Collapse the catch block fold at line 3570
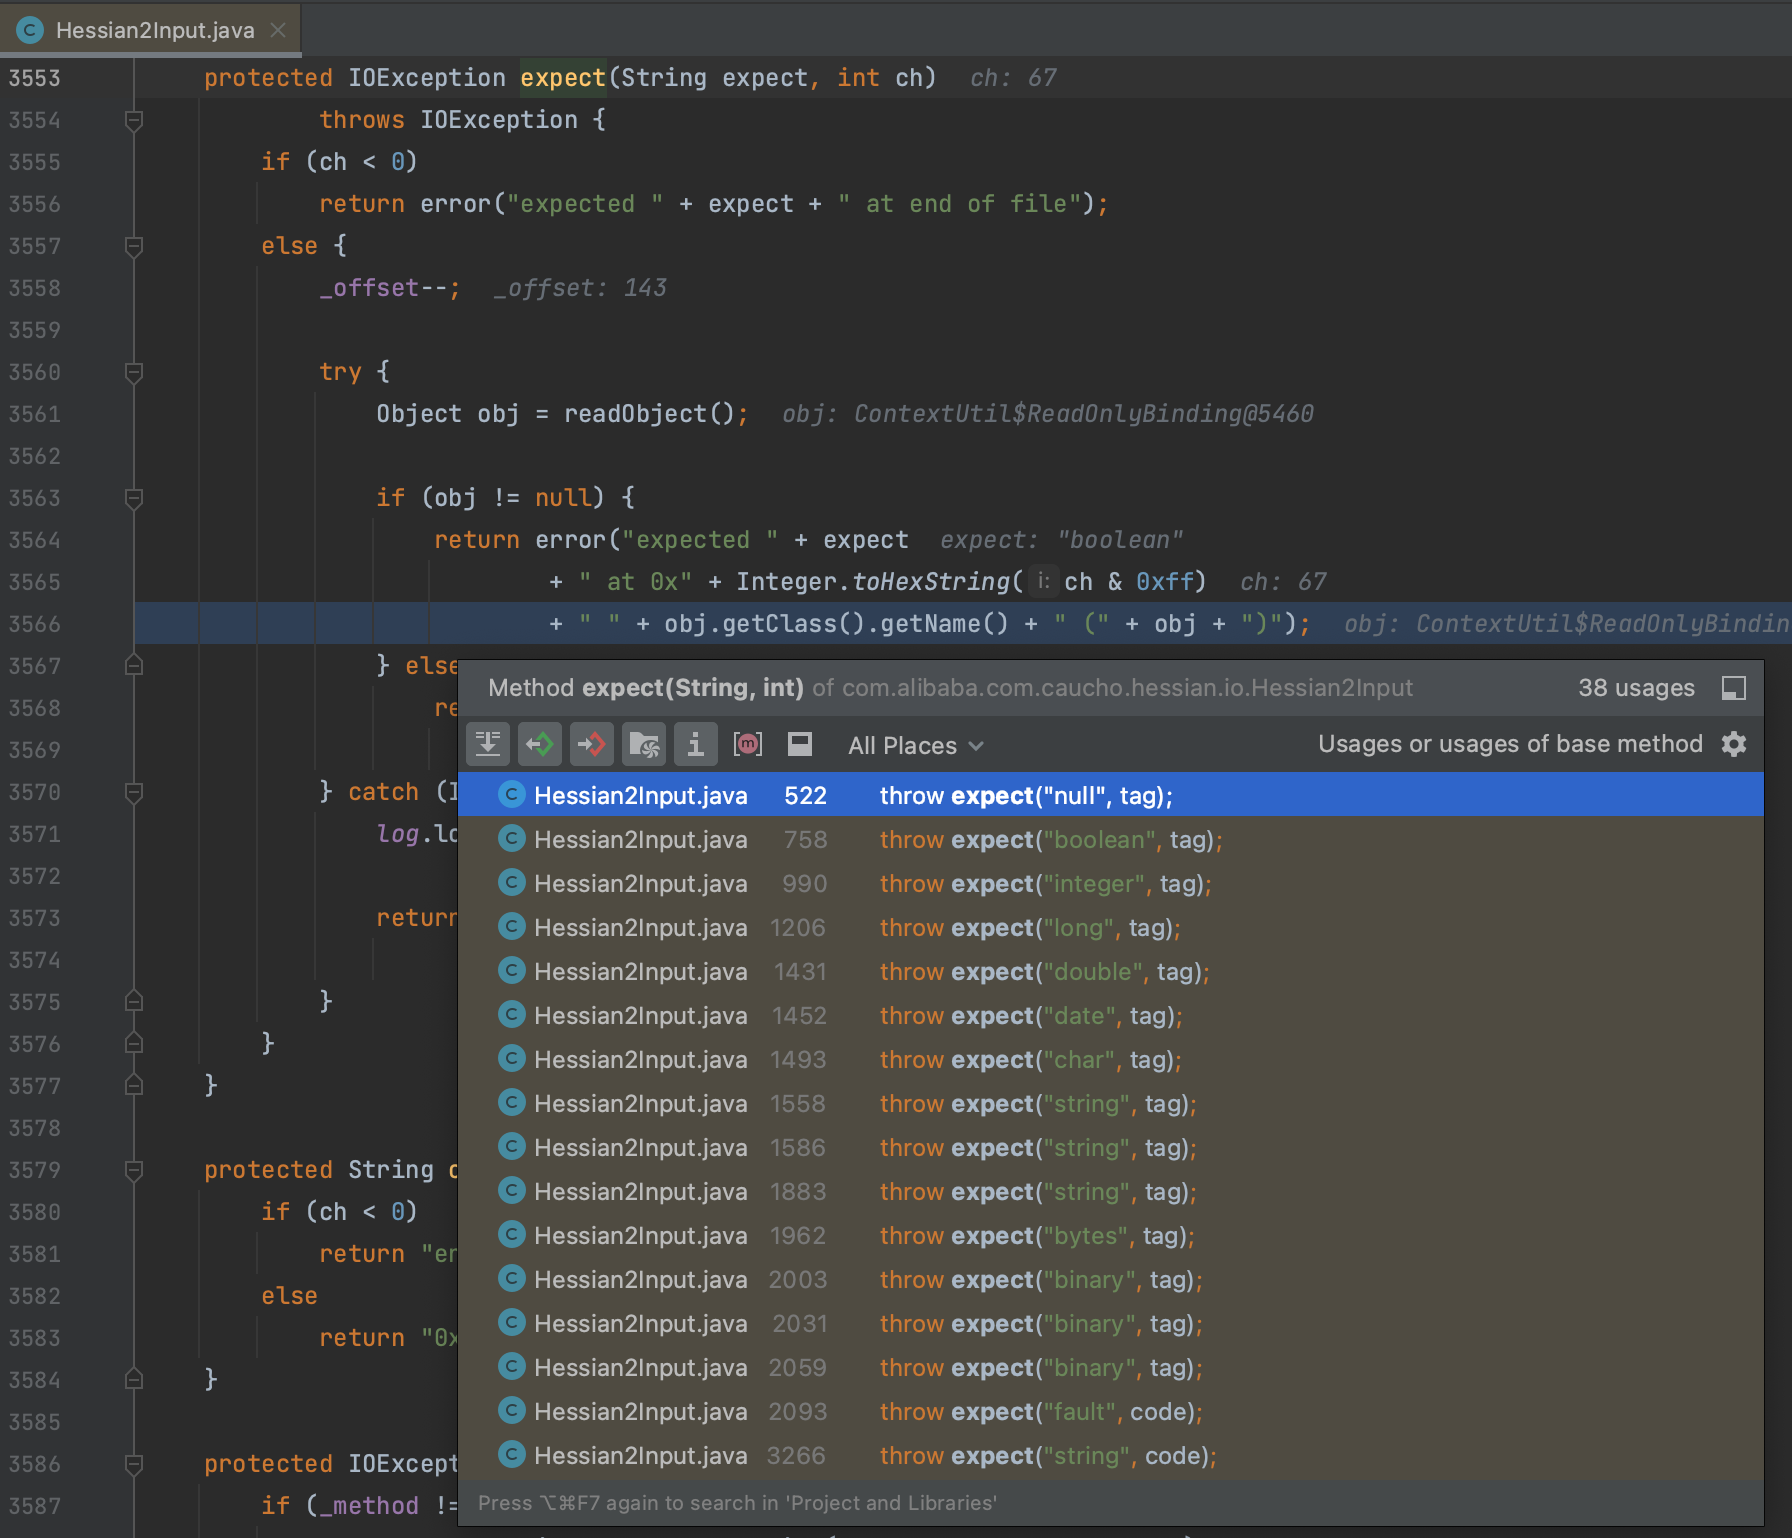1792x1538 pixels. coord(133,792)
